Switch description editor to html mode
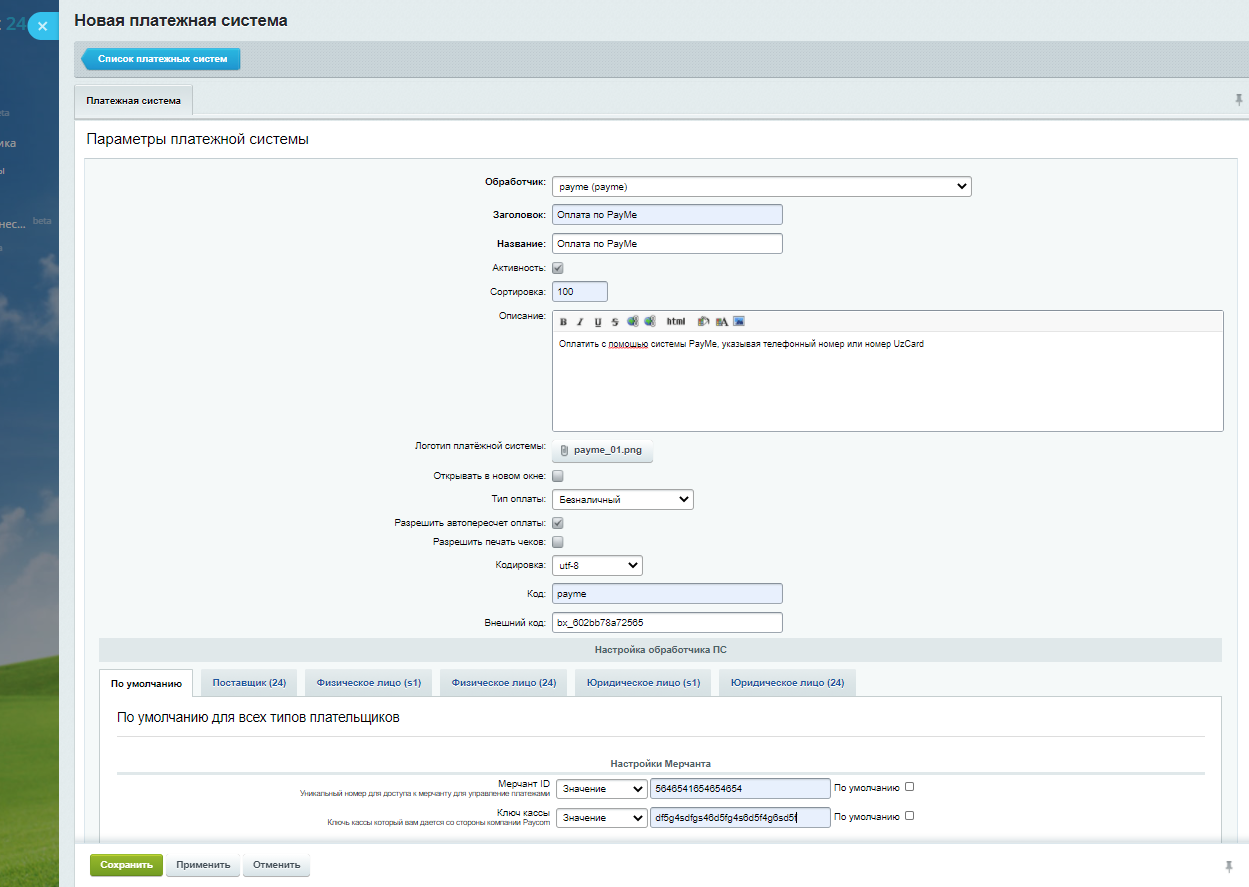Image resolution: width=1249 pixels, height=887 pixels. click(x=676, y=321)
